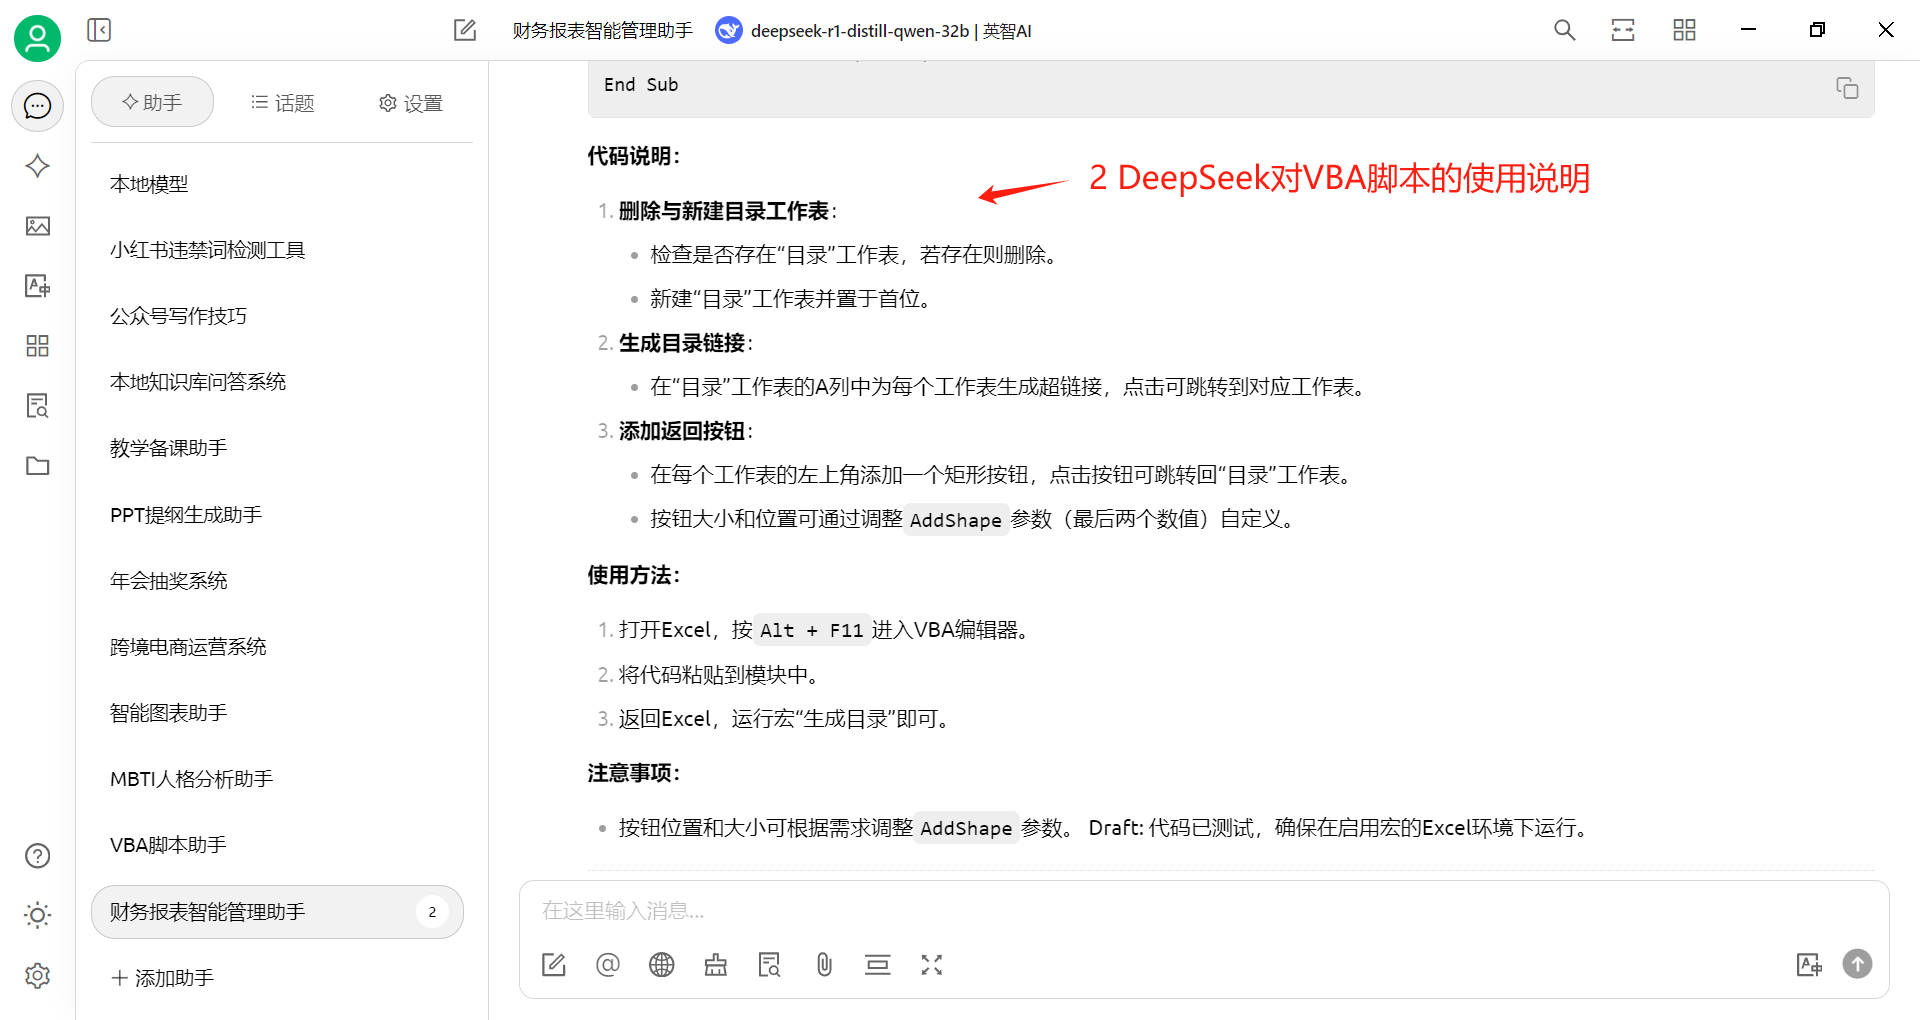Click the green user avatar icon

(x=37, y=38)
